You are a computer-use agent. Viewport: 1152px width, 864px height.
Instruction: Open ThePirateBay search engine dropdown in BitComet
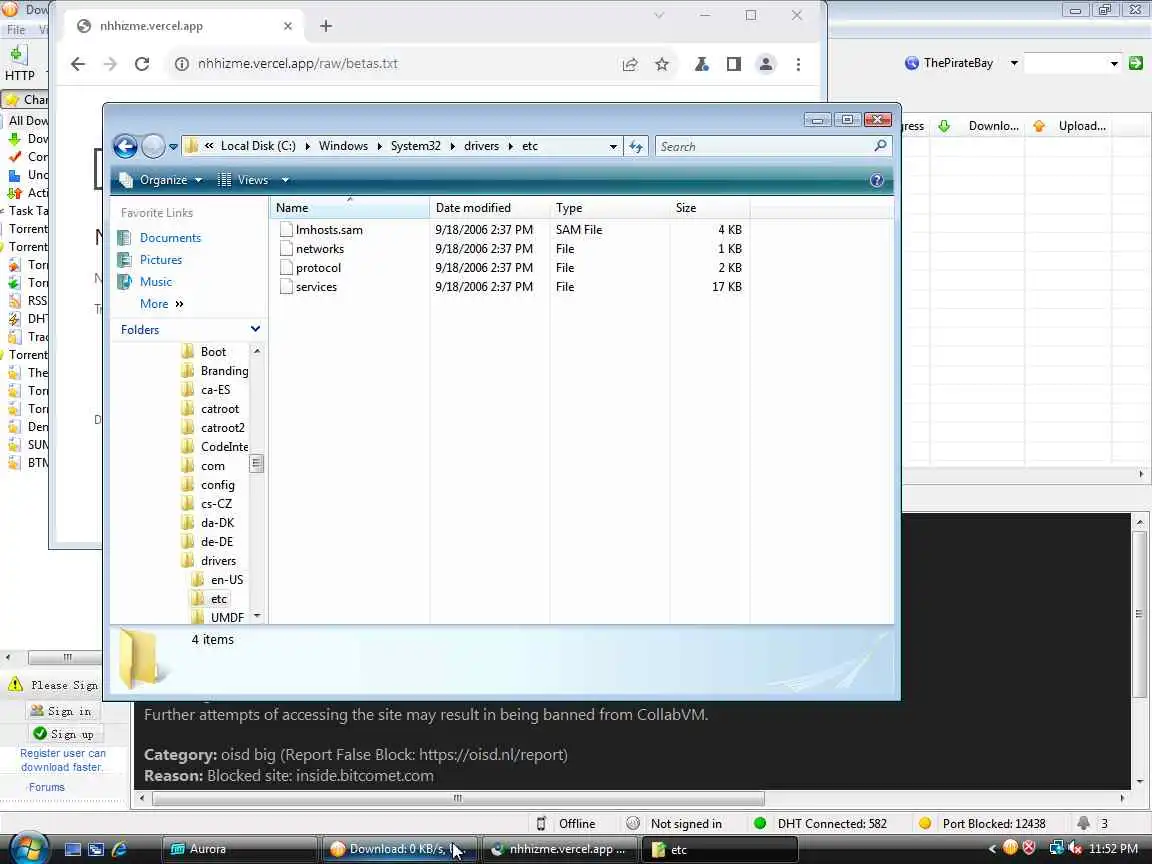click(x=1014, y=63)
